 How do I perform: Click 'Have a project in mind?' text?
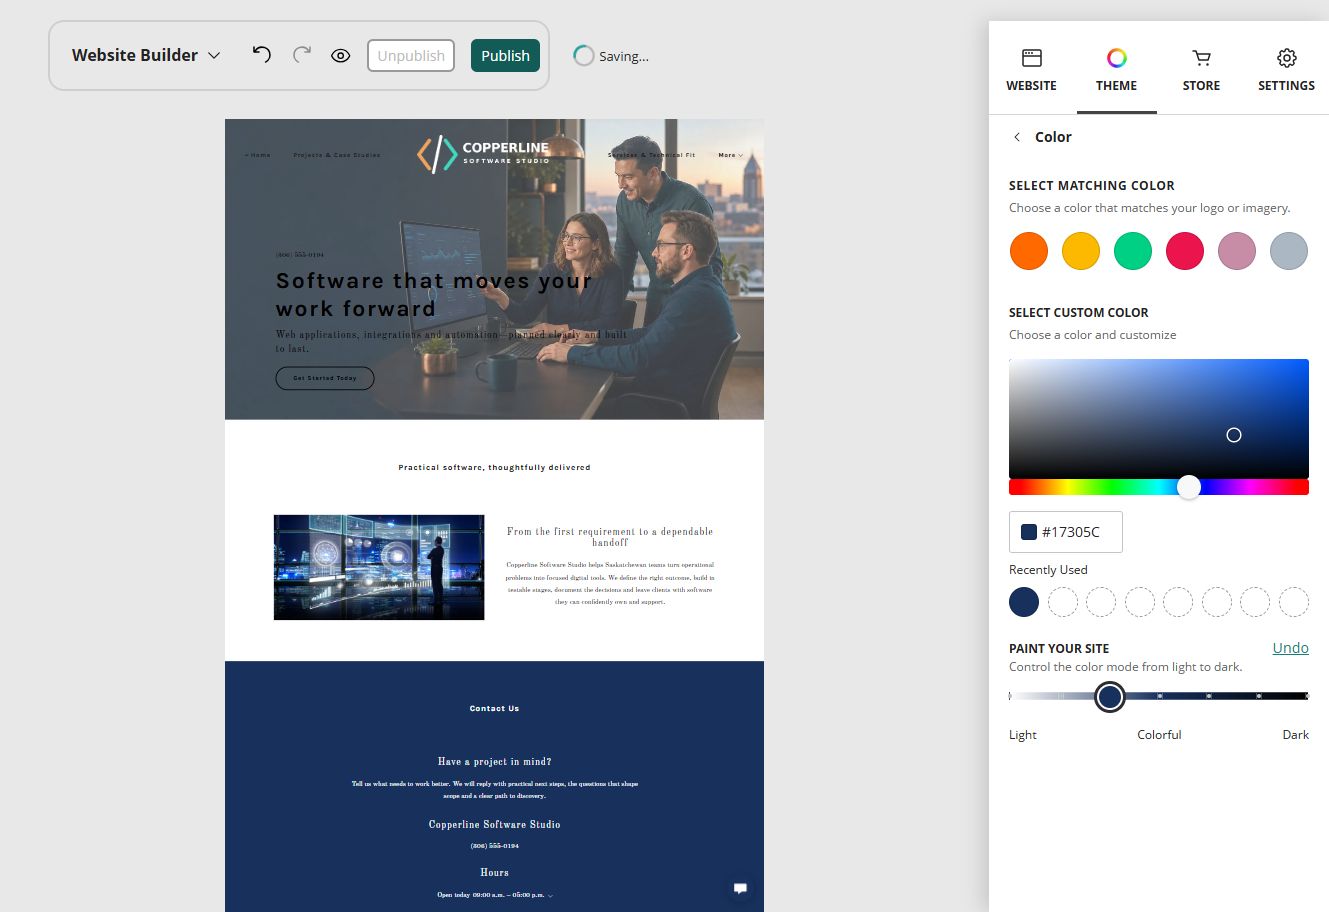click(494, 762)
